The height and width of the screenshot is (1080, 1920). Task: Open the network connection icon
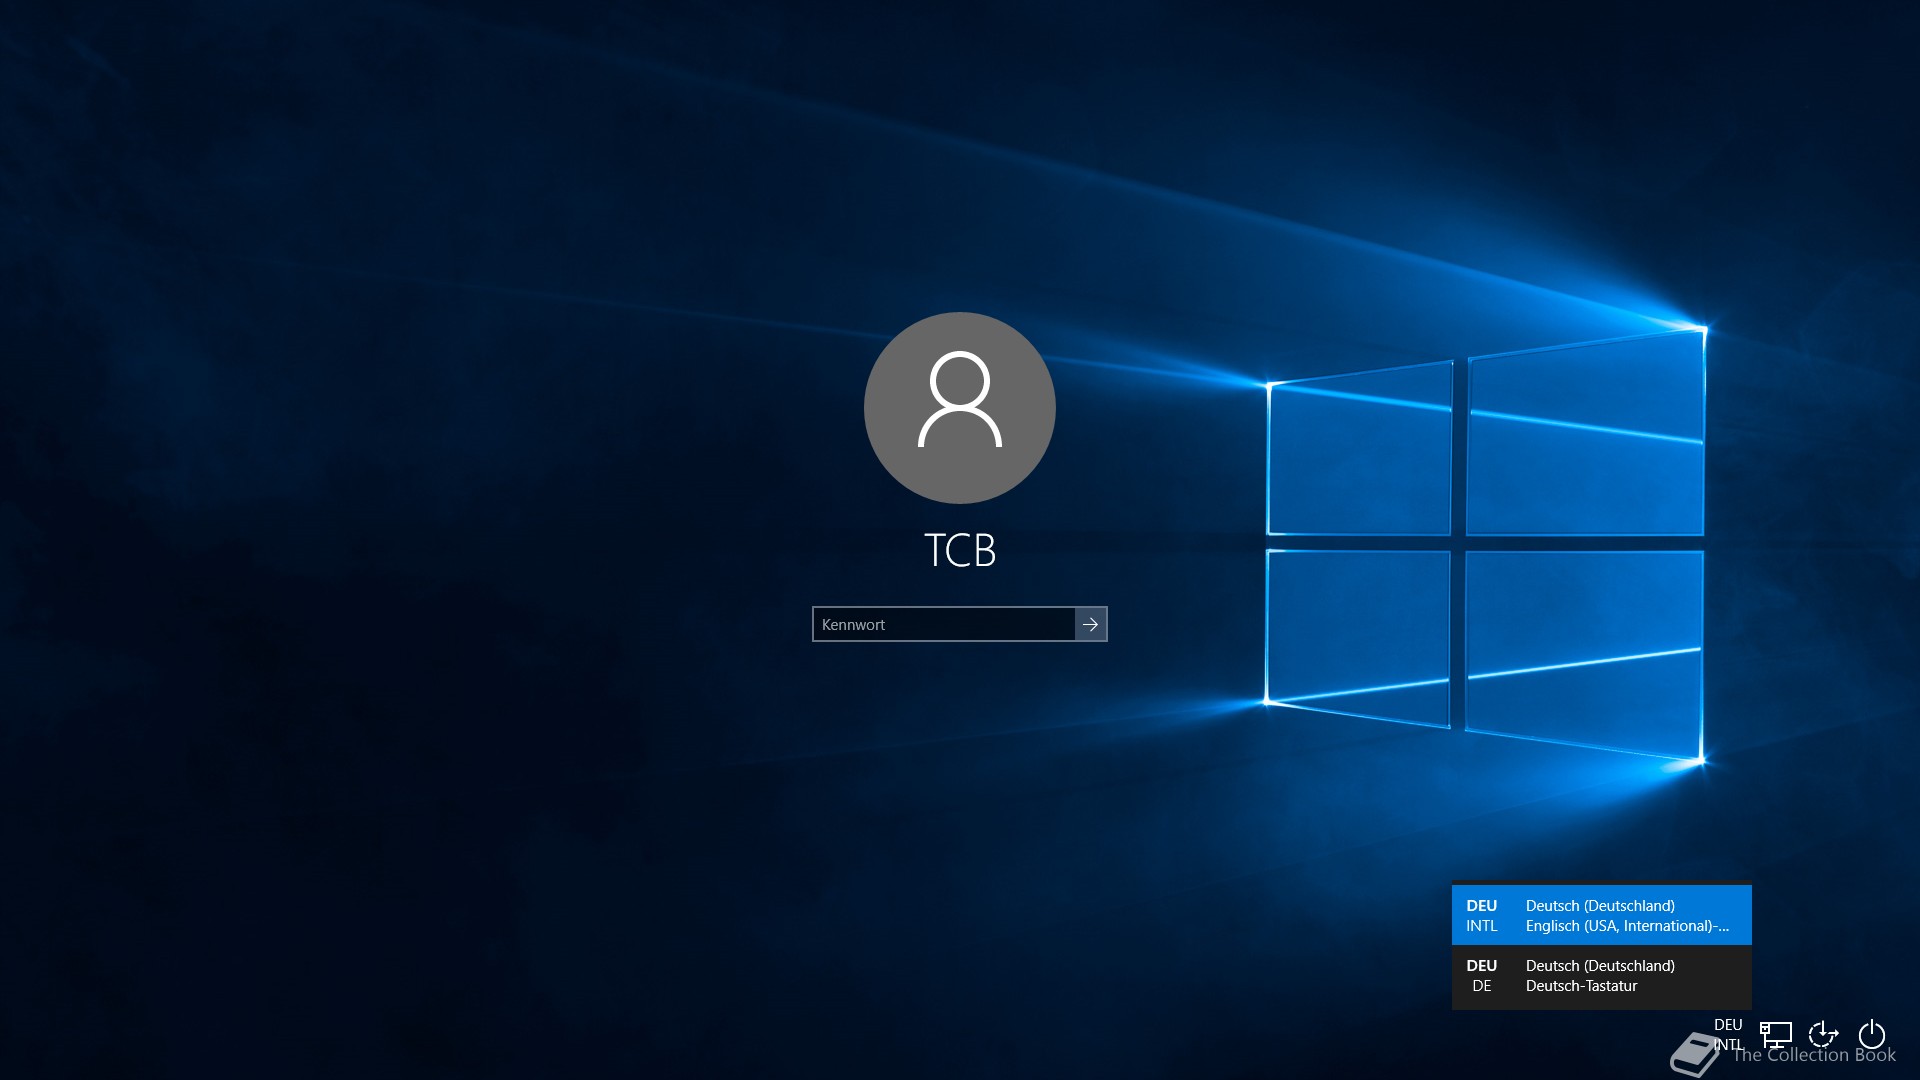[1776, 1035]
